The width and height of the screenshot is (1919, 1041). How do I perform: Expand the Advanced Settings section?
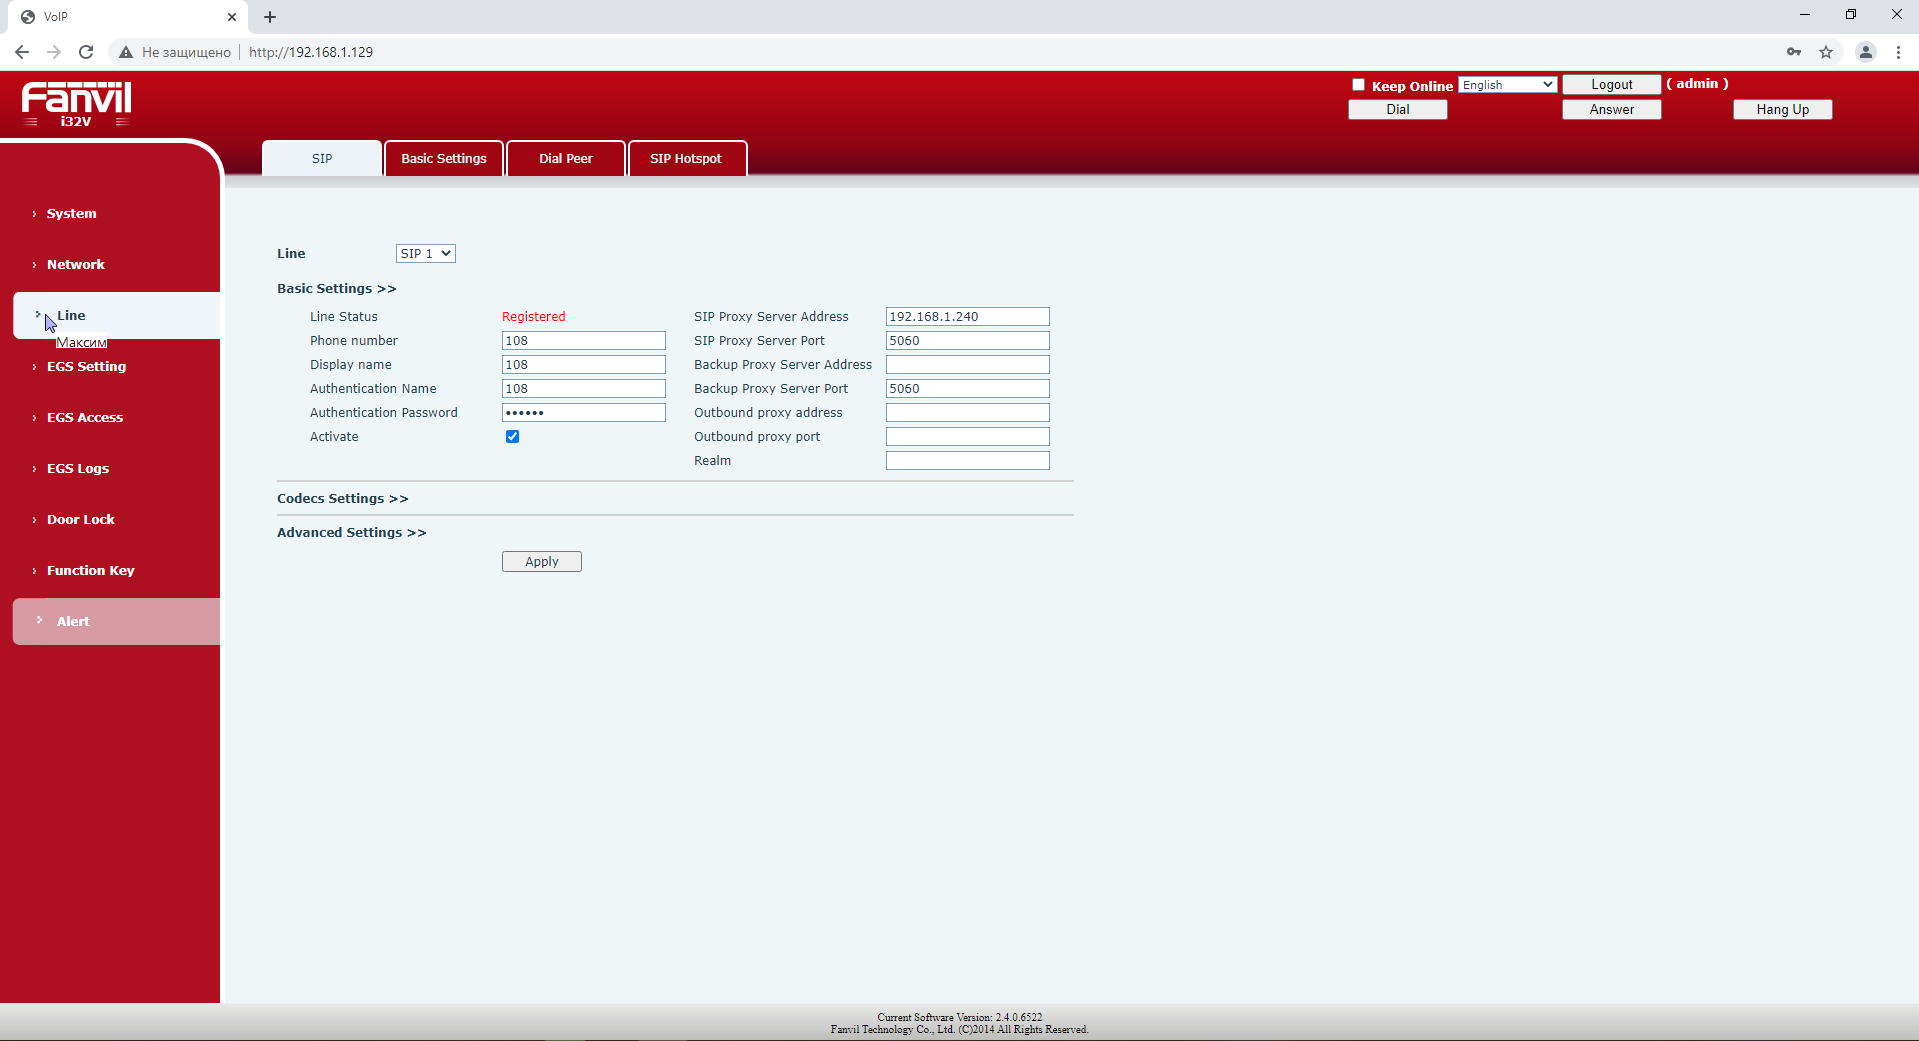click(x=351, y=533)
